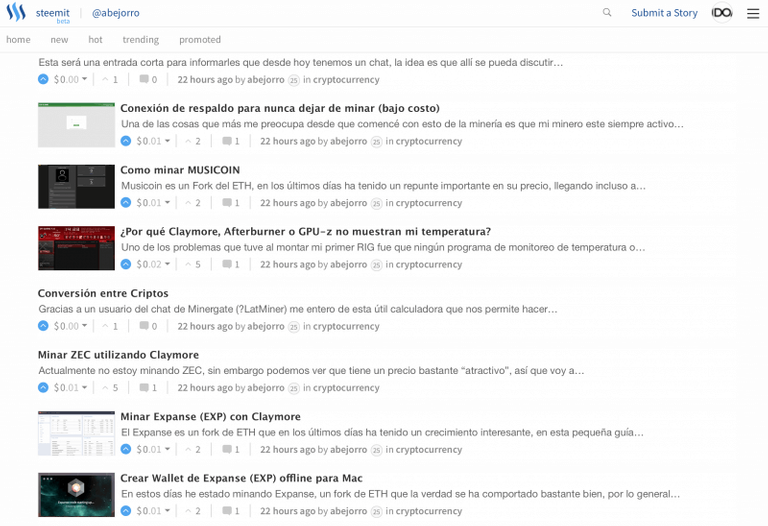Switch to the promoted tab
The width and height of the screenshot is (768, 526).
(x=200, y=40)
